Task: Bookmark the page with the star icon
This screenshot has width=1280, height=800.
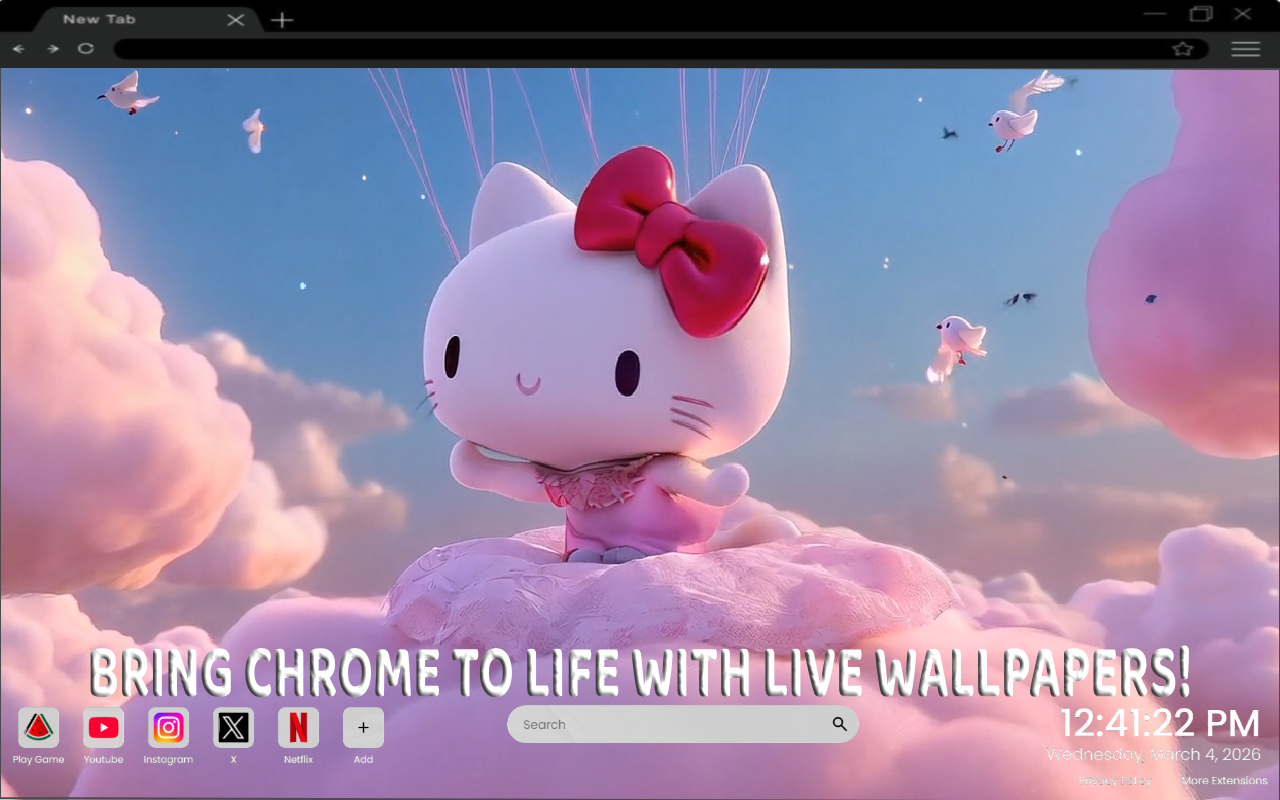Action: (1183, 48)
